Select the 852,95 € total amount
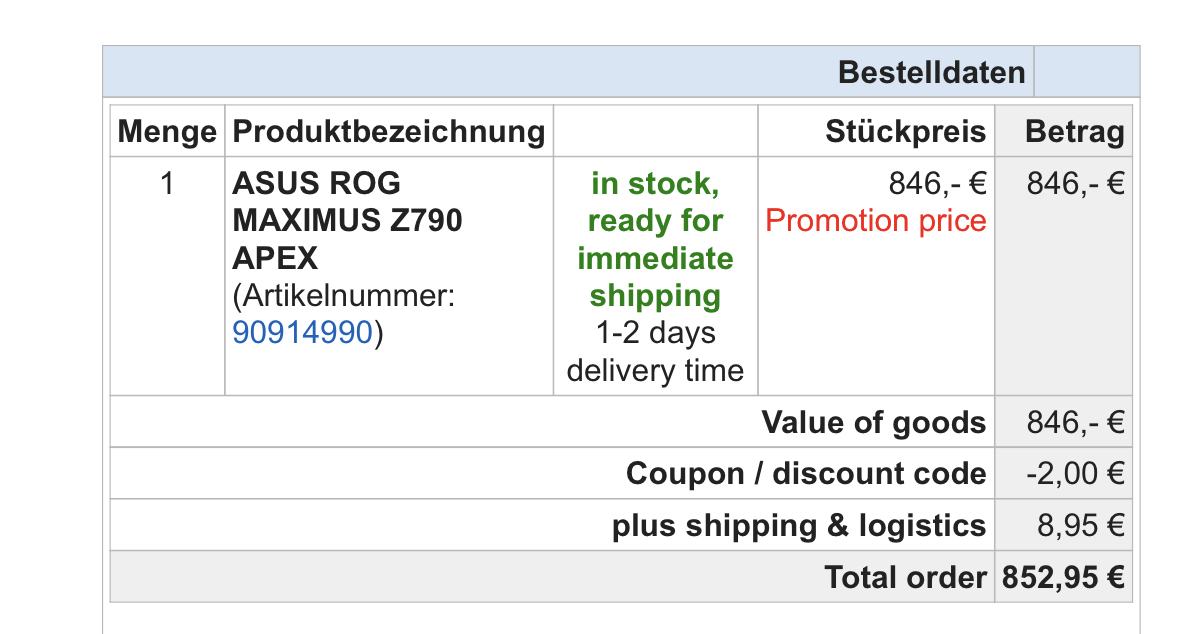Image resolution: width=1204 pixels, height=634 pixels. 1062,577
